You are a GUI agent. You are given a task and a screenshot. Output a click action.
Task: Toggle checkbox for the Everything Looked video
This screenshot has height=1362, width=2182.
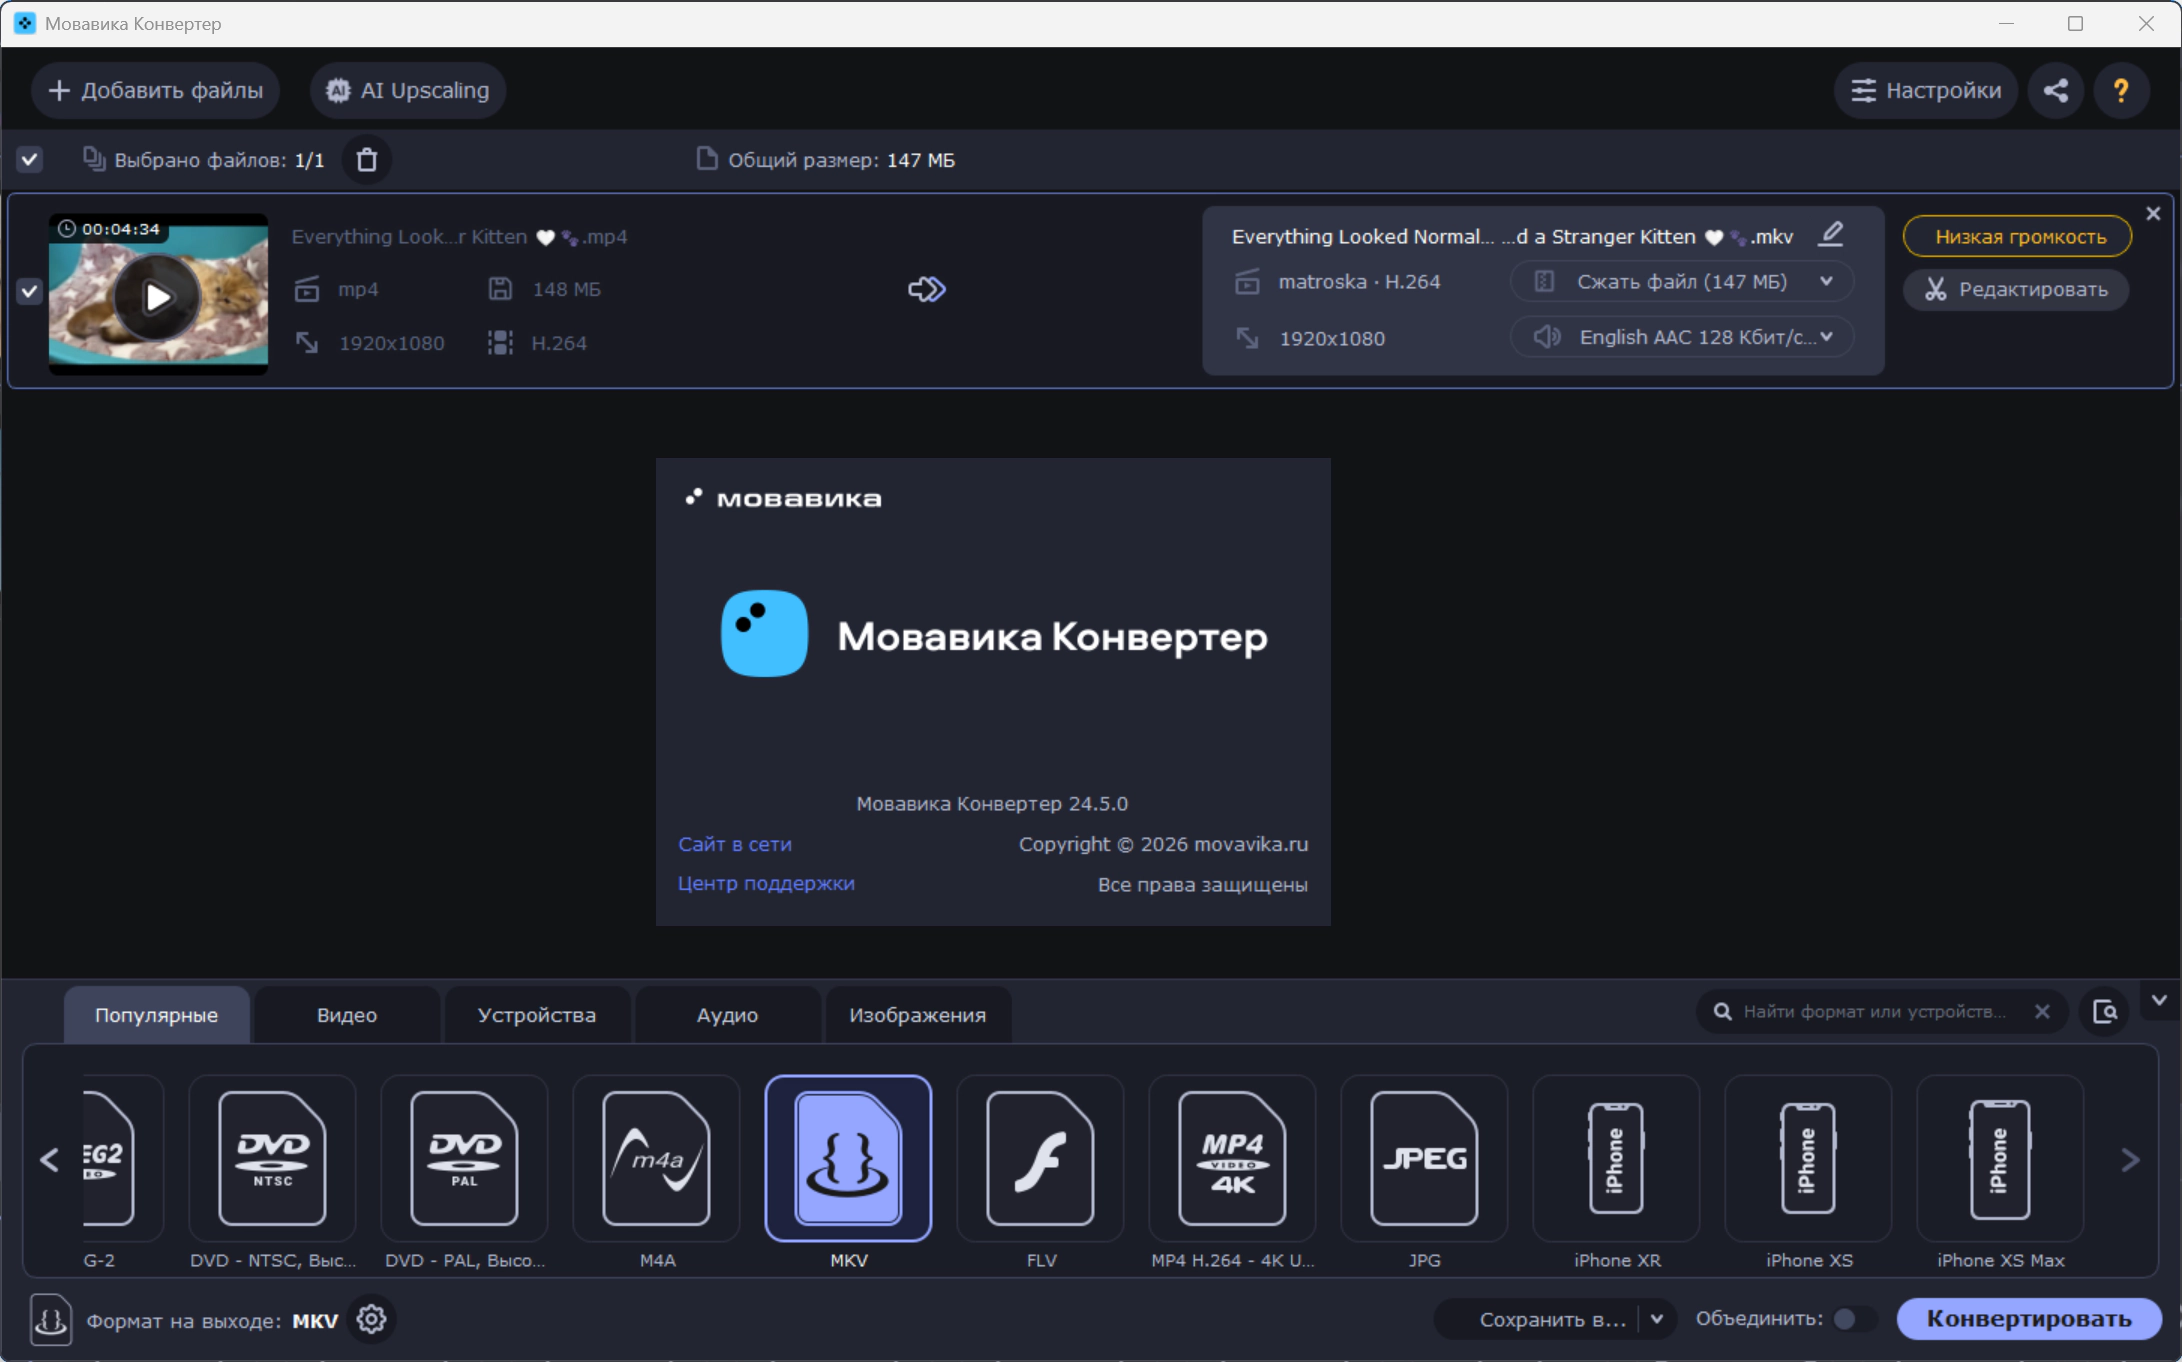pyautogui.click(x=29, y=292)
